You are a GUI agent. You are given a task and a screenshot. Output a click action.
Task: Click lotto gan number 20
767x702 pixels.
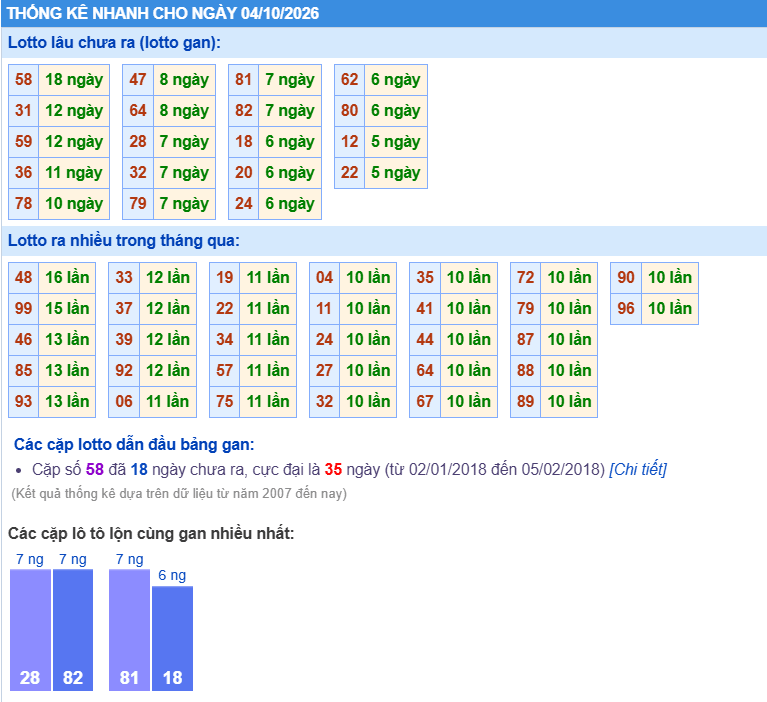tap(244, 172)
